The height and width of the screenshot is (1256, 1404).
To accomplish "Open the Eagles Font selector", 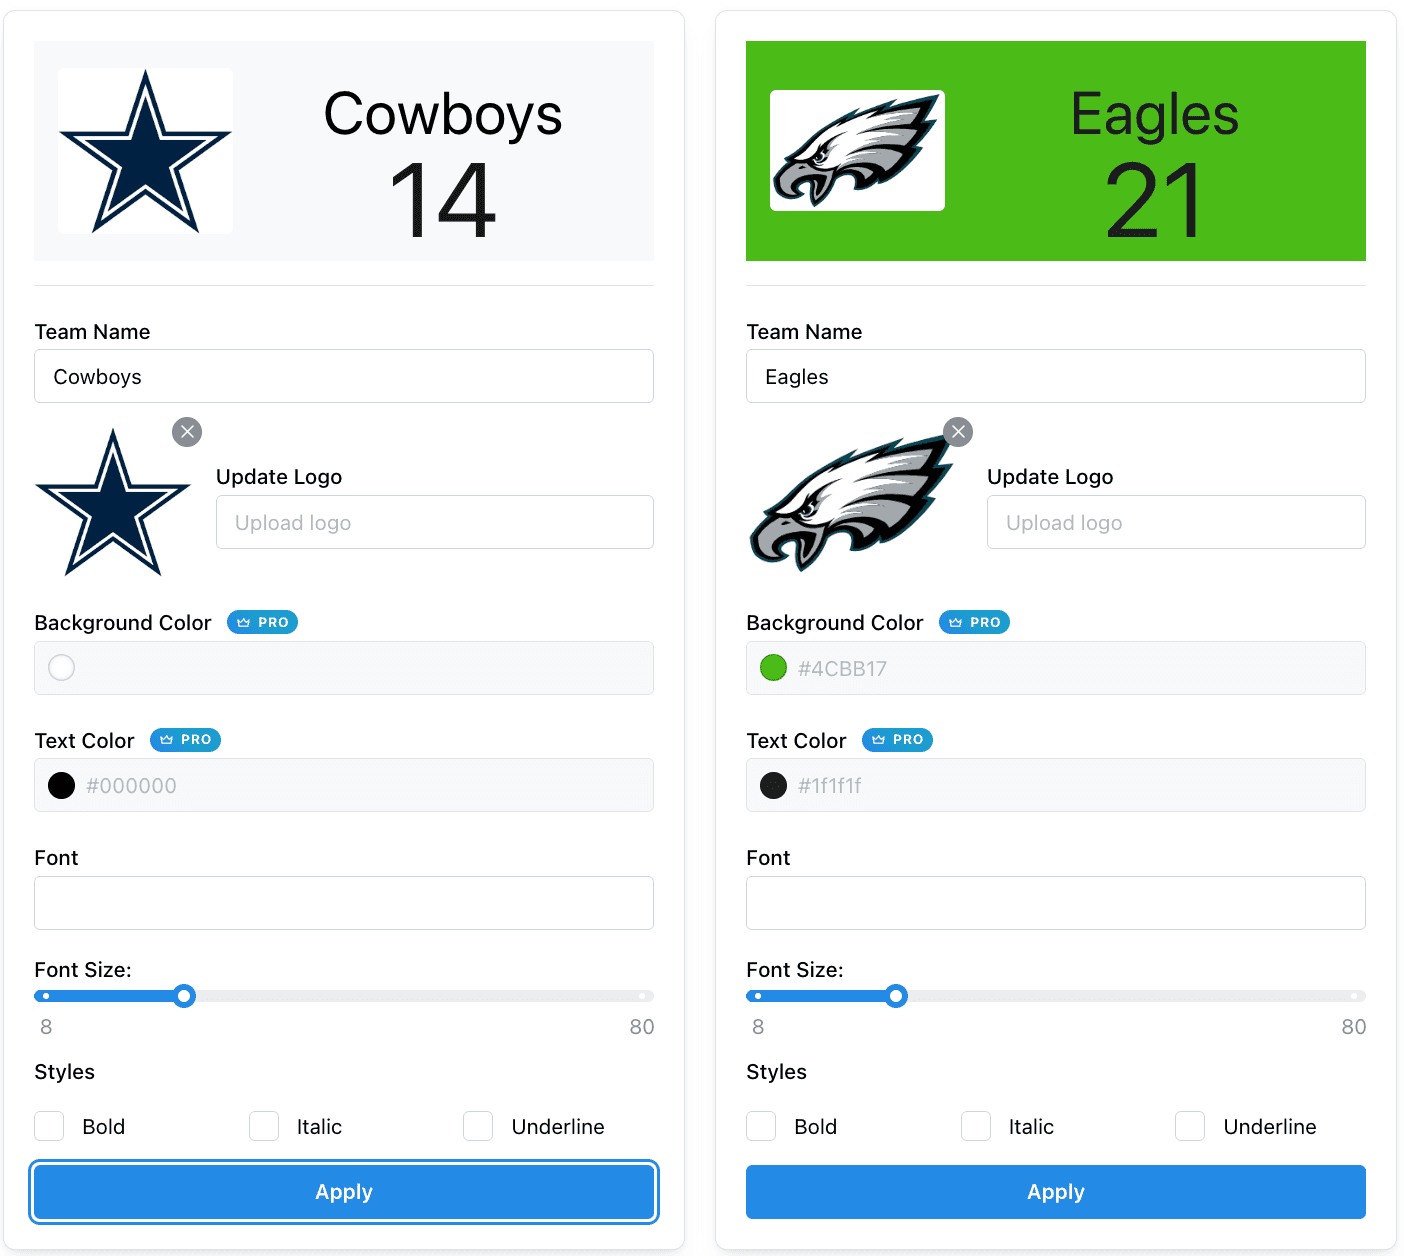I will coord(1055,903).
